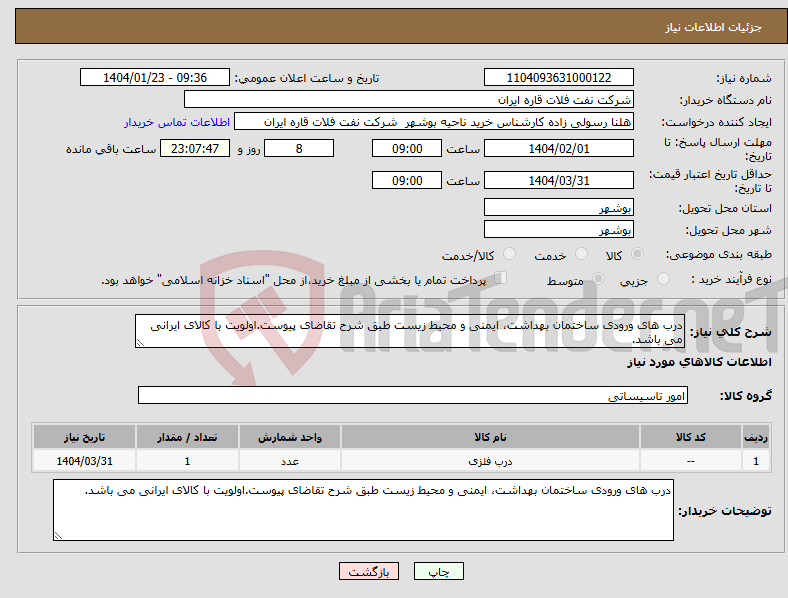This screenshot has width=788, height=598.
Task: Choose the جزیی purchase type option
Action: pyautogui.click(x=663, y=278)
